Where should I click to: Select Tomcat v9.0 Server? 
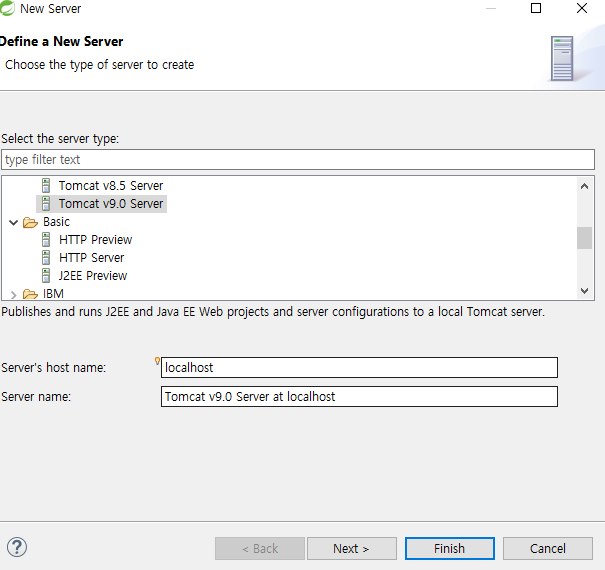click(111, 204)
